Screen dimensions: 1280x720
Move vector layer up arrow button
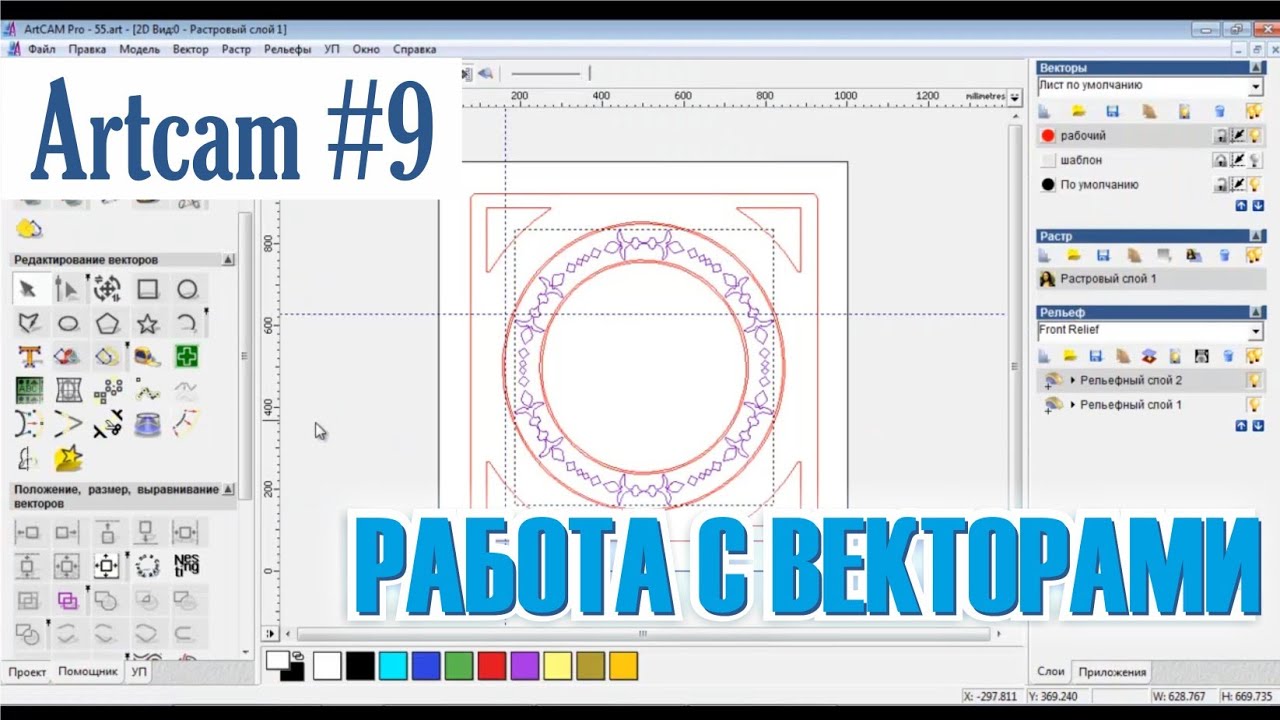click(1242, 205)
